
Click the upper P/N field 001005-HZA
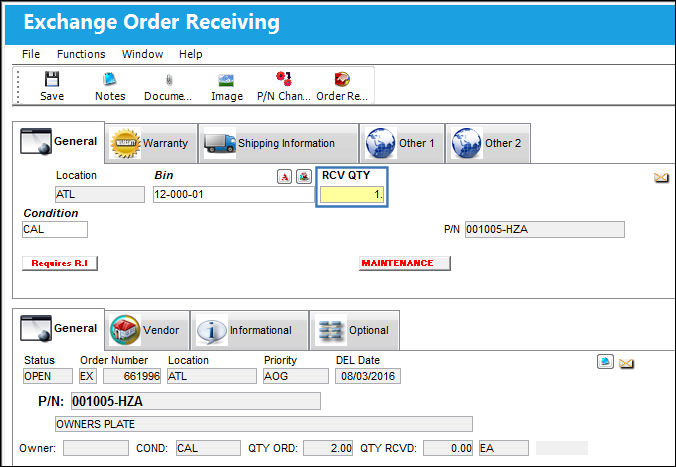(545, 229)
